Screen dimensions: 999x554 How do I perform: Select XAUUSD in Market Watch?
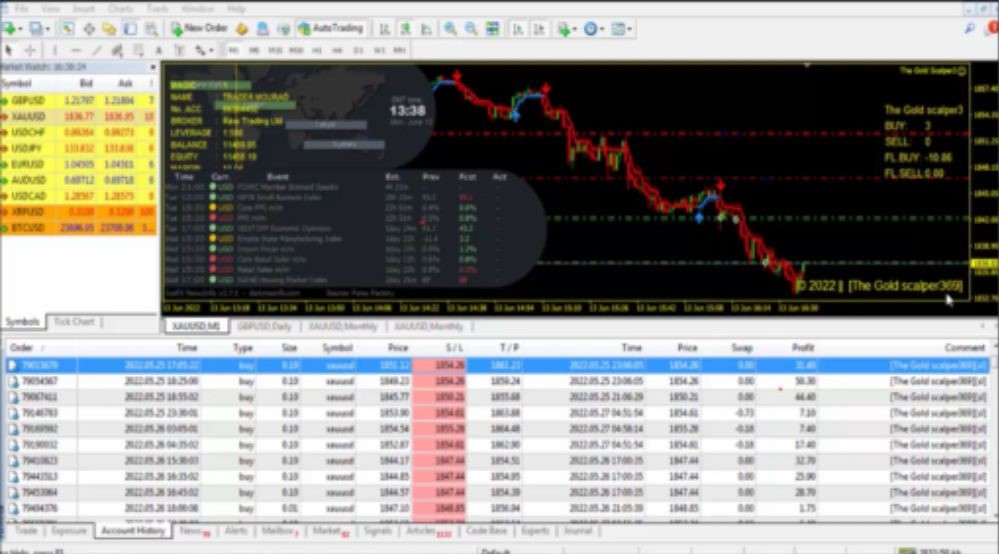click(78, 117)
